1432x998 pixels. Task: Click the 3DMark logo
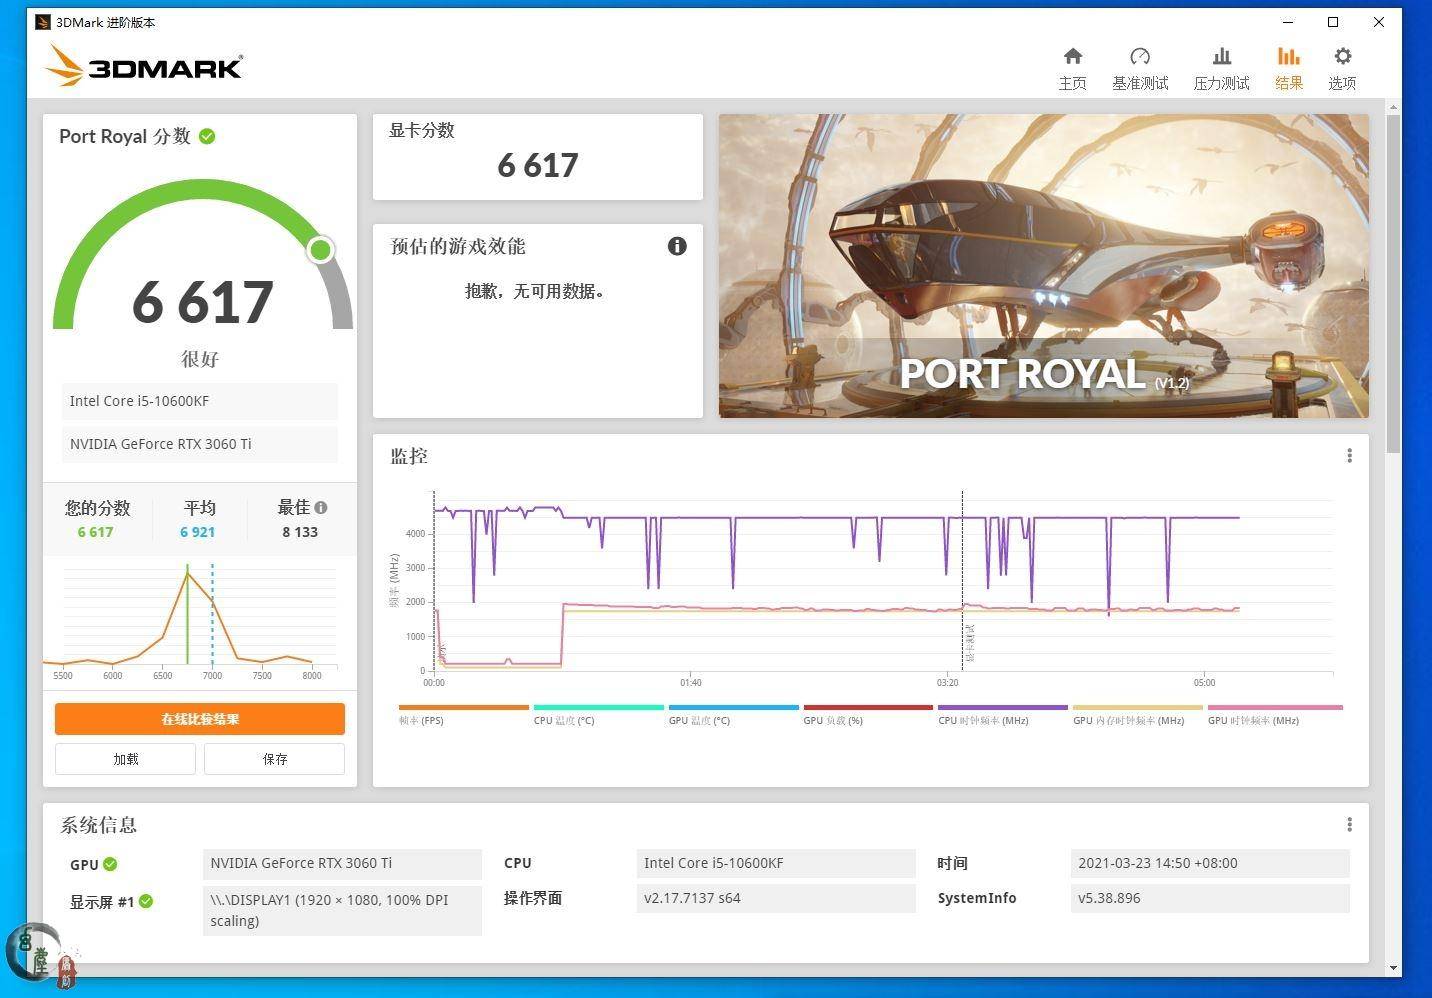[x=144, y=66]
